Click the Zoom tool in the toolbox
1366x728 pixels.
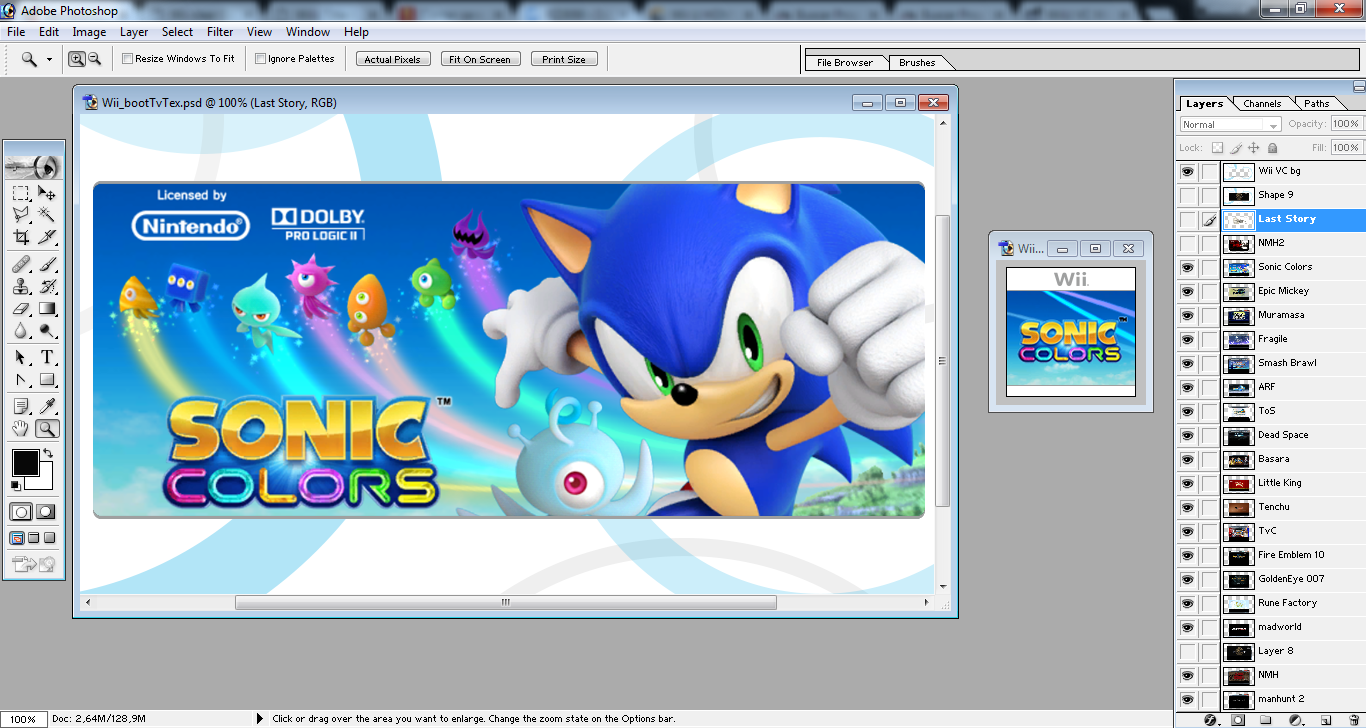(x=47, y=429)
